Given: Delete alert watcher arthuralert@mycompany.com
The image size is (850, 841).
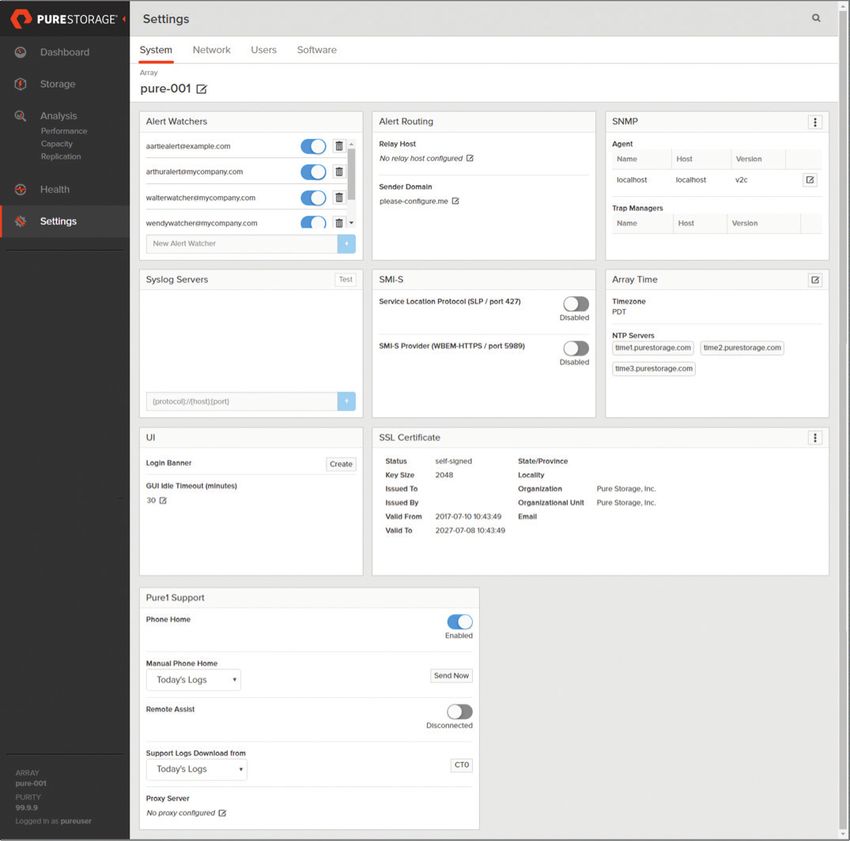Looking at the screenshot, I should pyautogui.click(x=339, y=171).
